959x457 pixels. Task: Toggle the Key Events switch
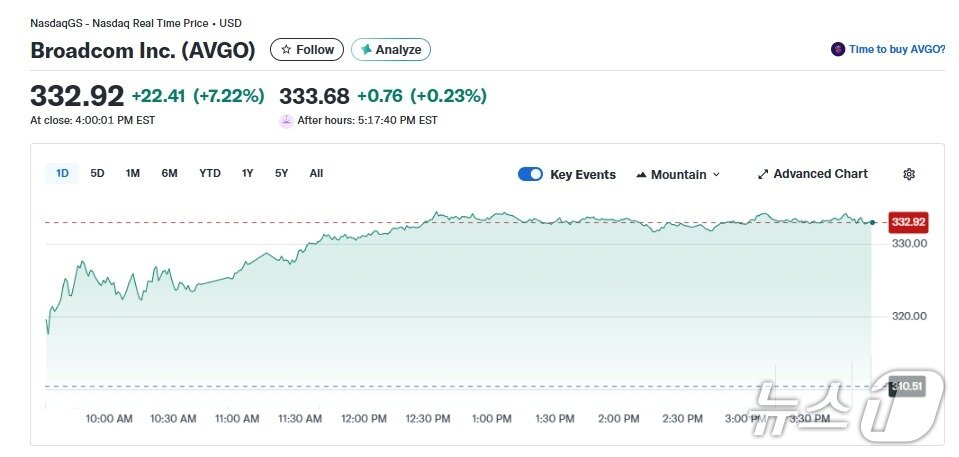click(530, 174)
